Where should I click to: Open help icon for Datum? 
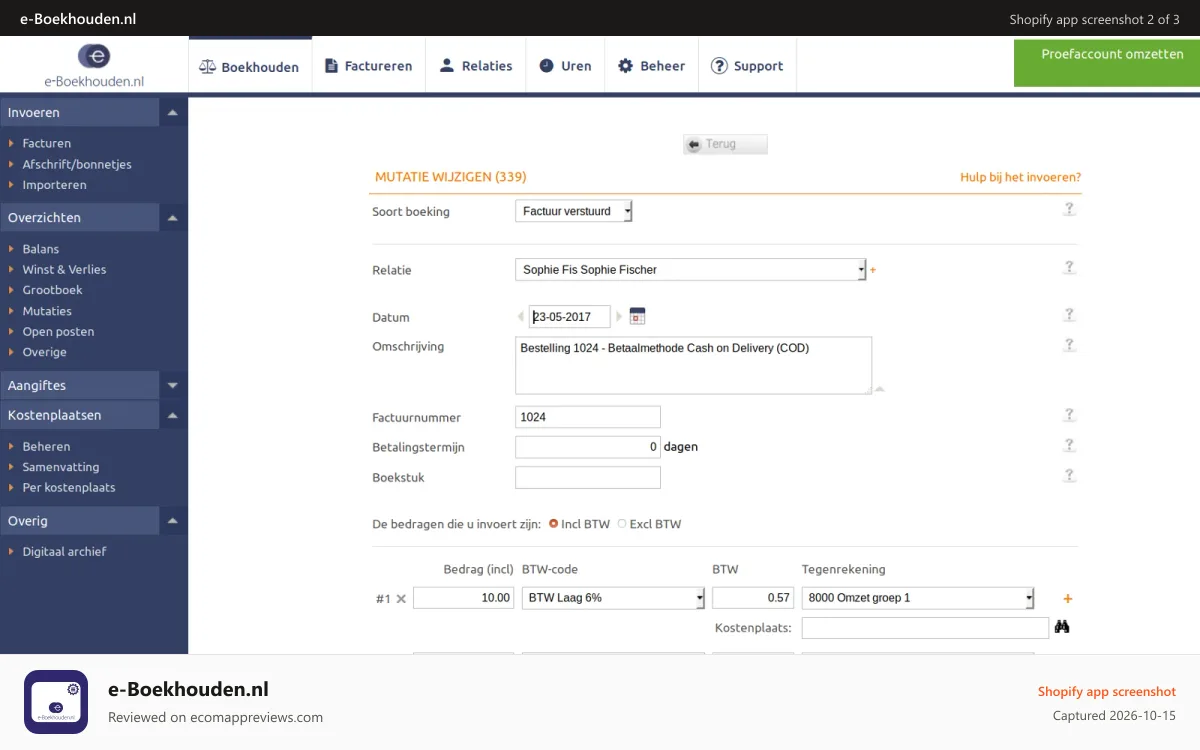click(1069, 315)
